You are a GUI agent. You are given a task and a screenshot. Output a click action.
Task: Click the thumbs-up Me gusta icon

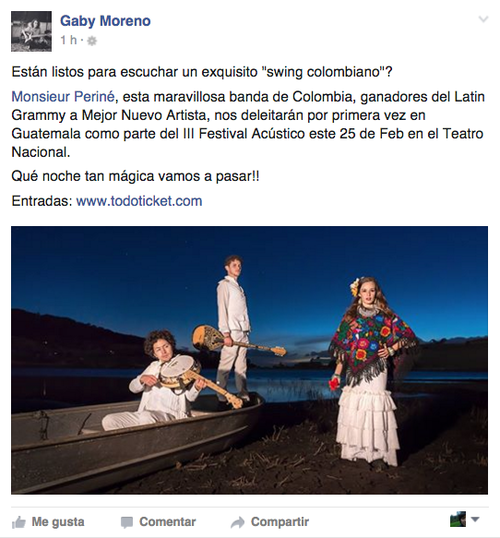click(x=19, y=522)
